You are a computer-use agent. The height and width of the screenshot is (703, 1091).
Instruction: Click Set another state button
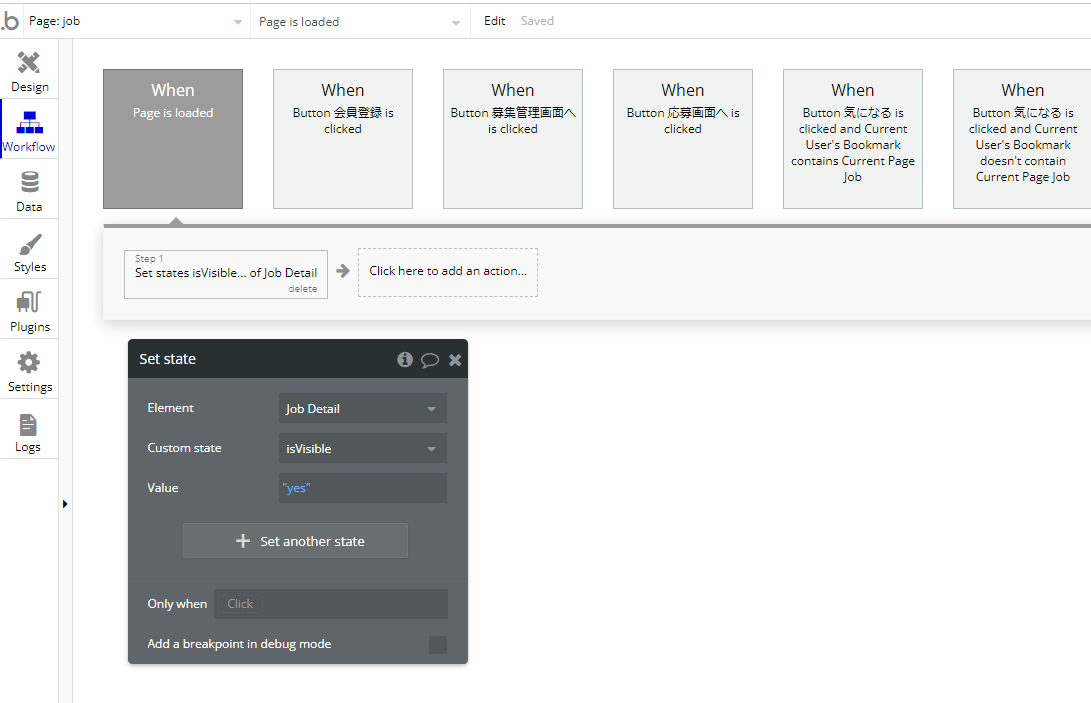point(295,541)
